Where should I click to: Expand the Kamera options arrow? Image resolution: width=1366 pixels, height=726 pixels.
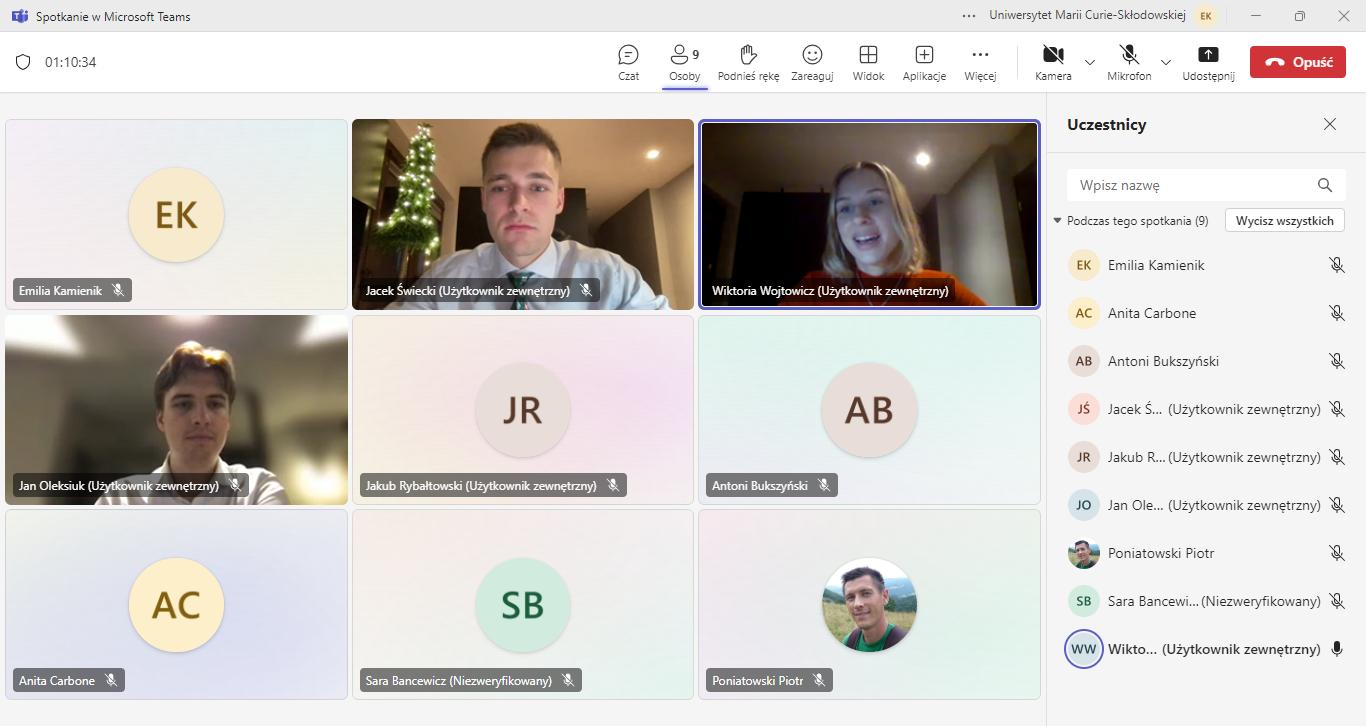pyautogui.click(x=1090, y=62)
